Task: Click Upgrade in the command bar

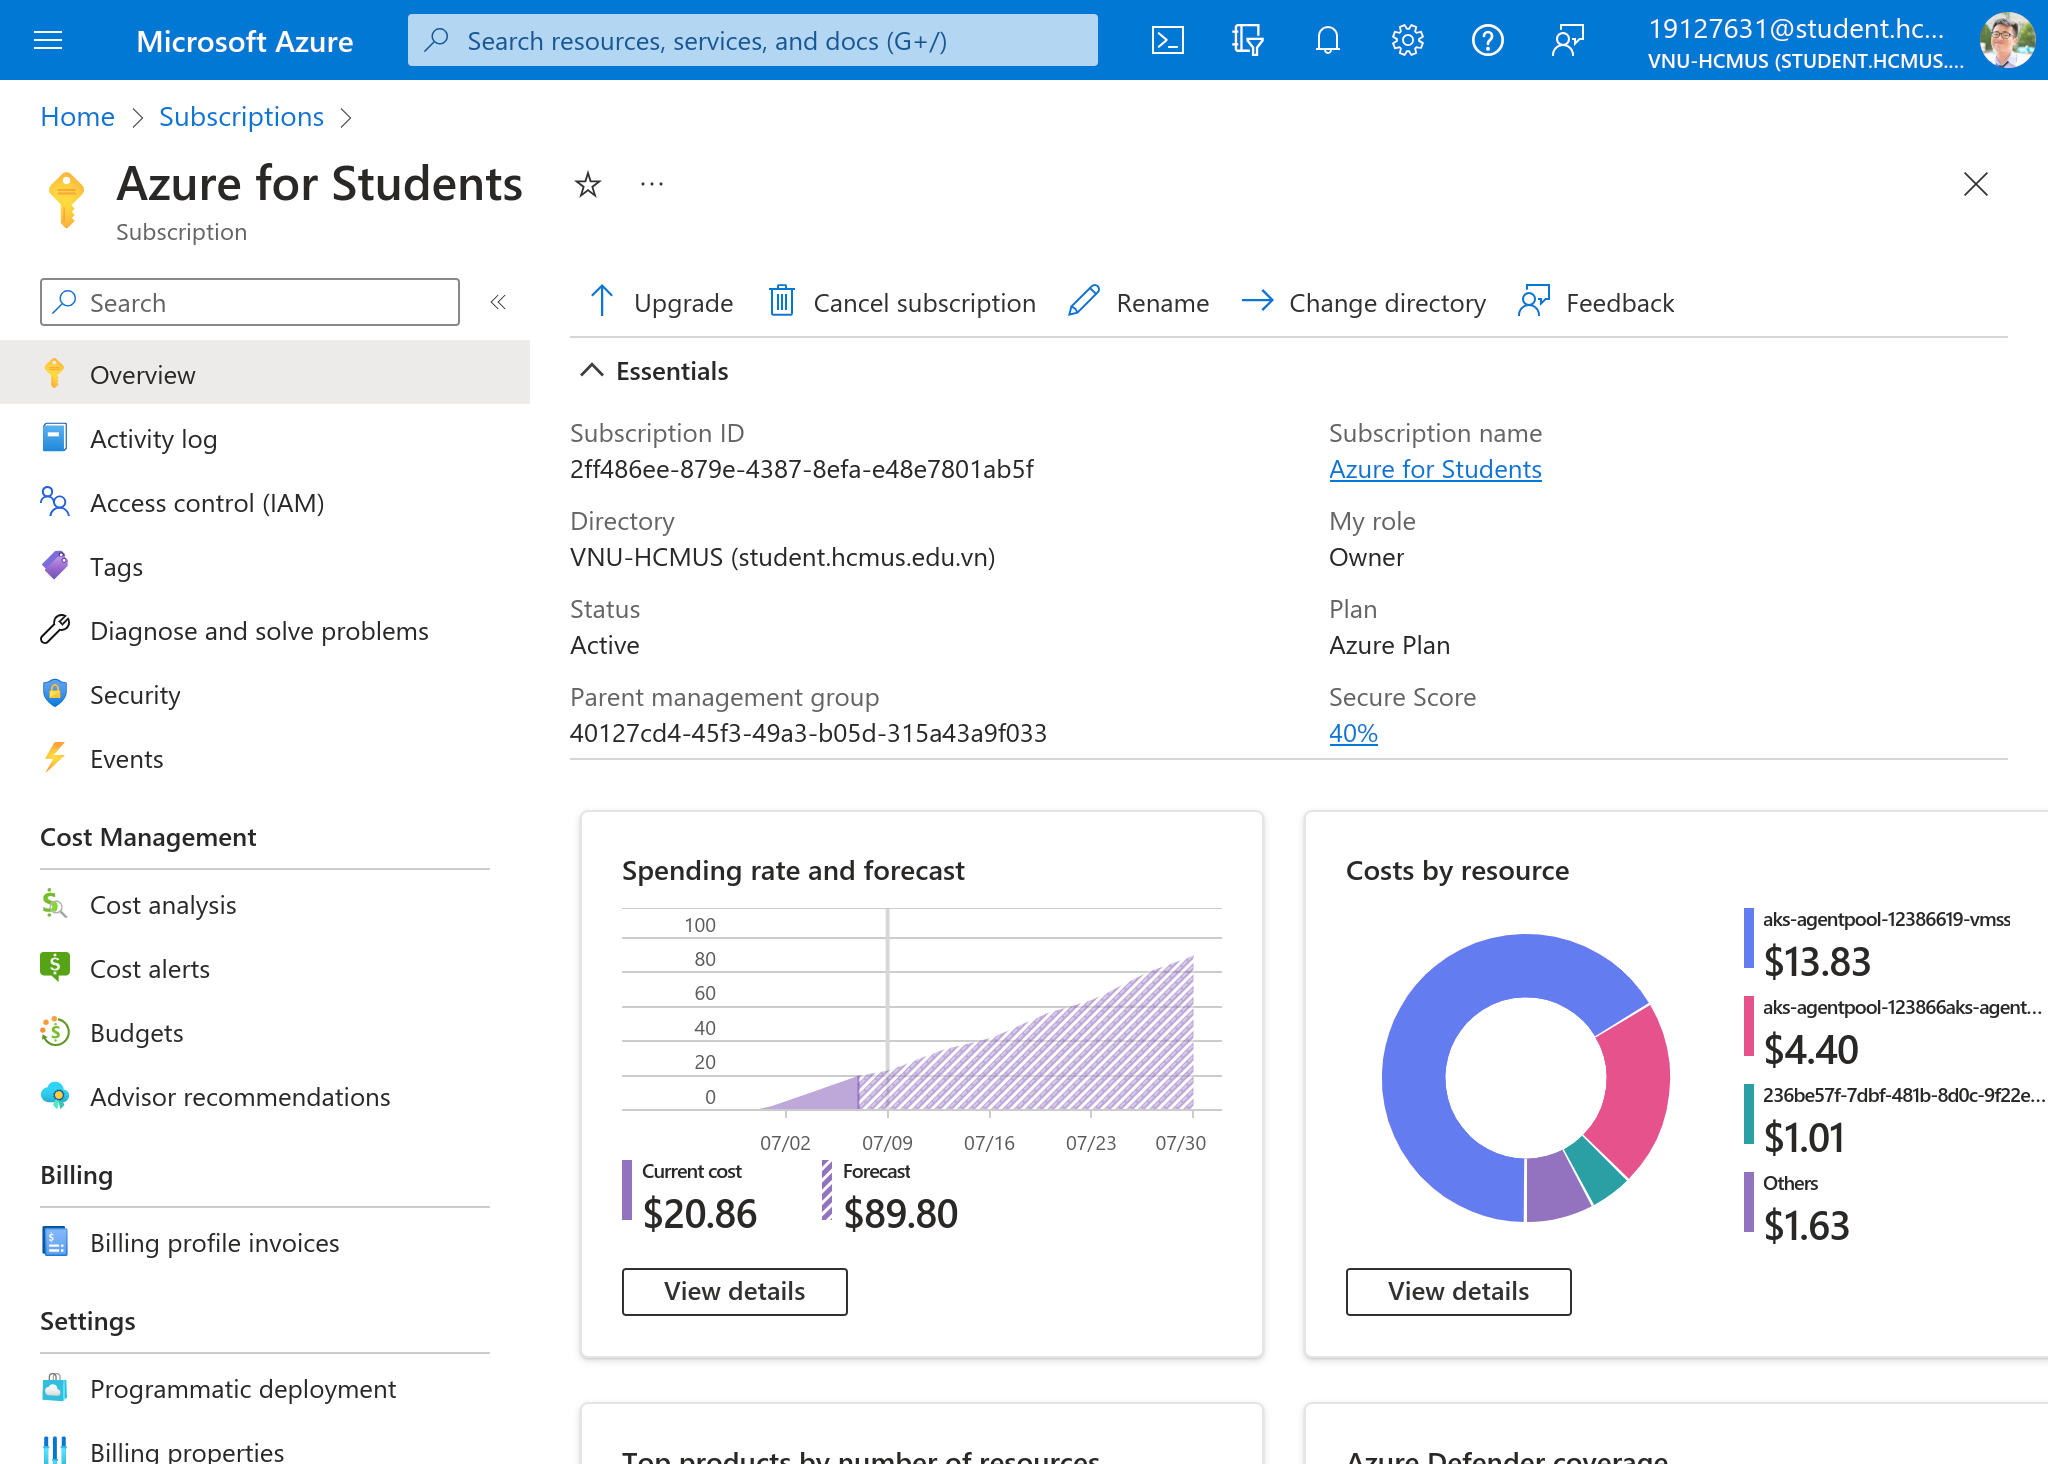Action: point(661,302)
